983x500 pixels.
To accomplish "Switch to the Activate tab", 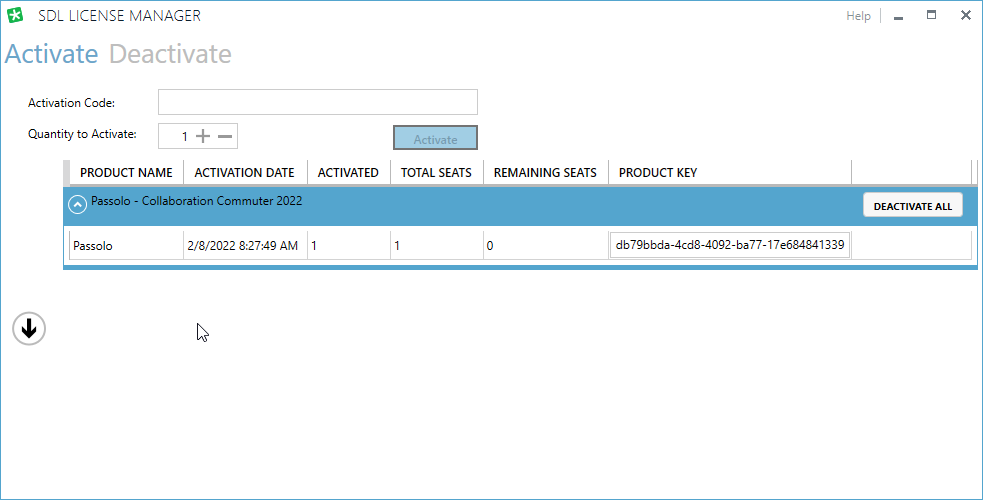I will pos(51,54).
